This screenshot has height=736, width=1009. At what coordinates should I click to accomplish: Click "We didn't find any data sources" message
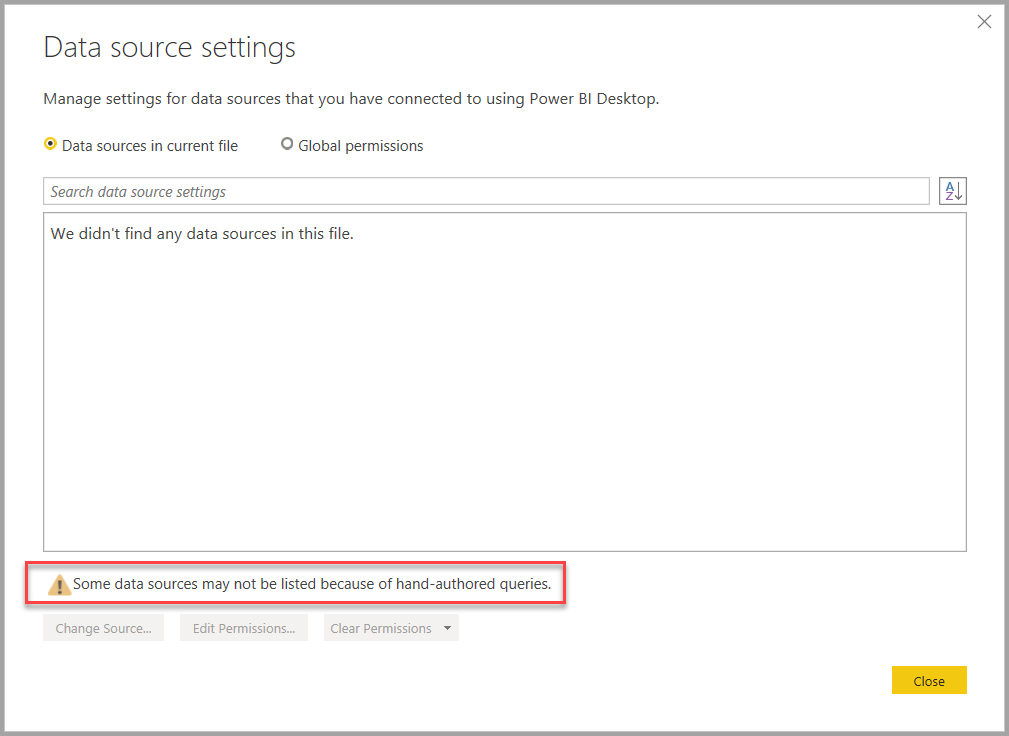202,234
